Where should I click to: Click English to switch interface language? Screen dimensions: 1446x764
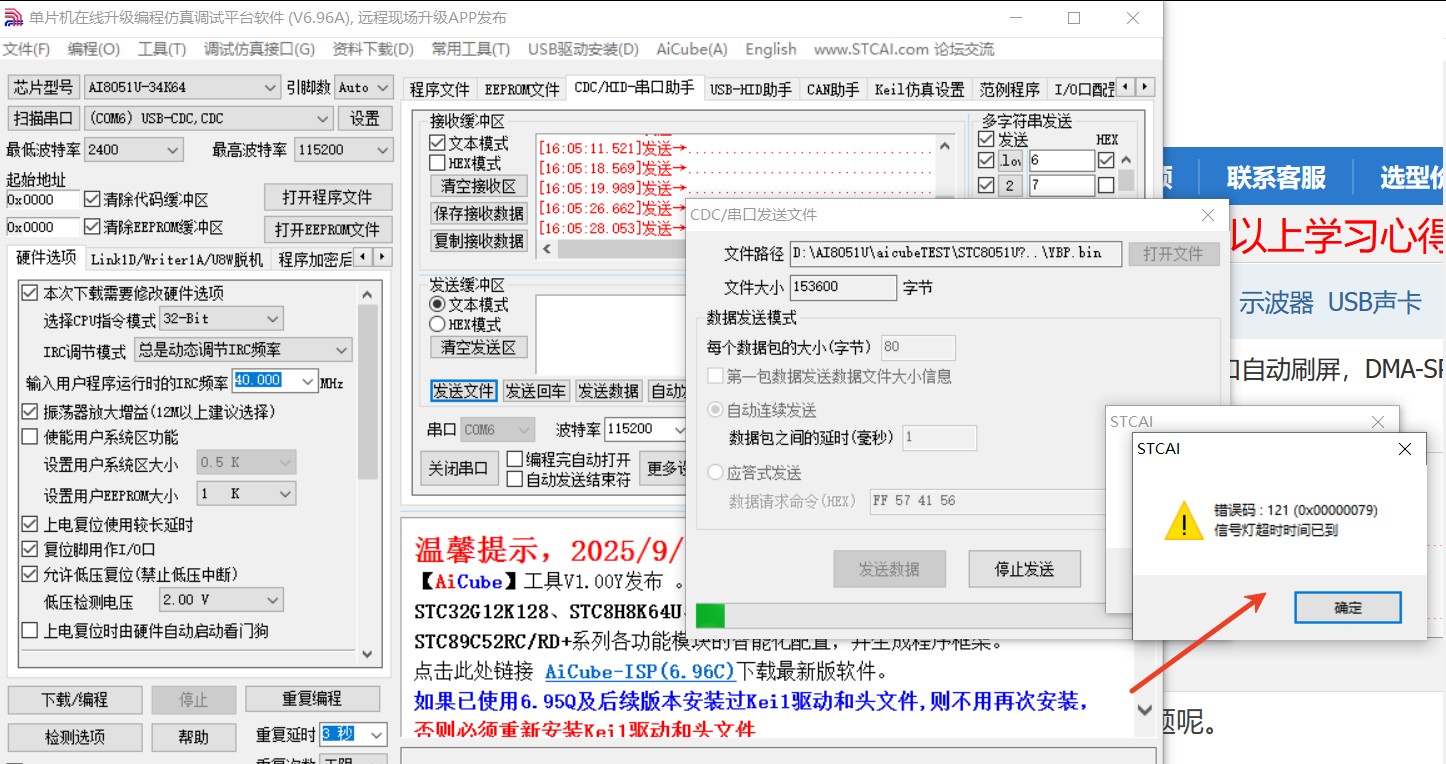pyautogui.click(x=770, y=49)
